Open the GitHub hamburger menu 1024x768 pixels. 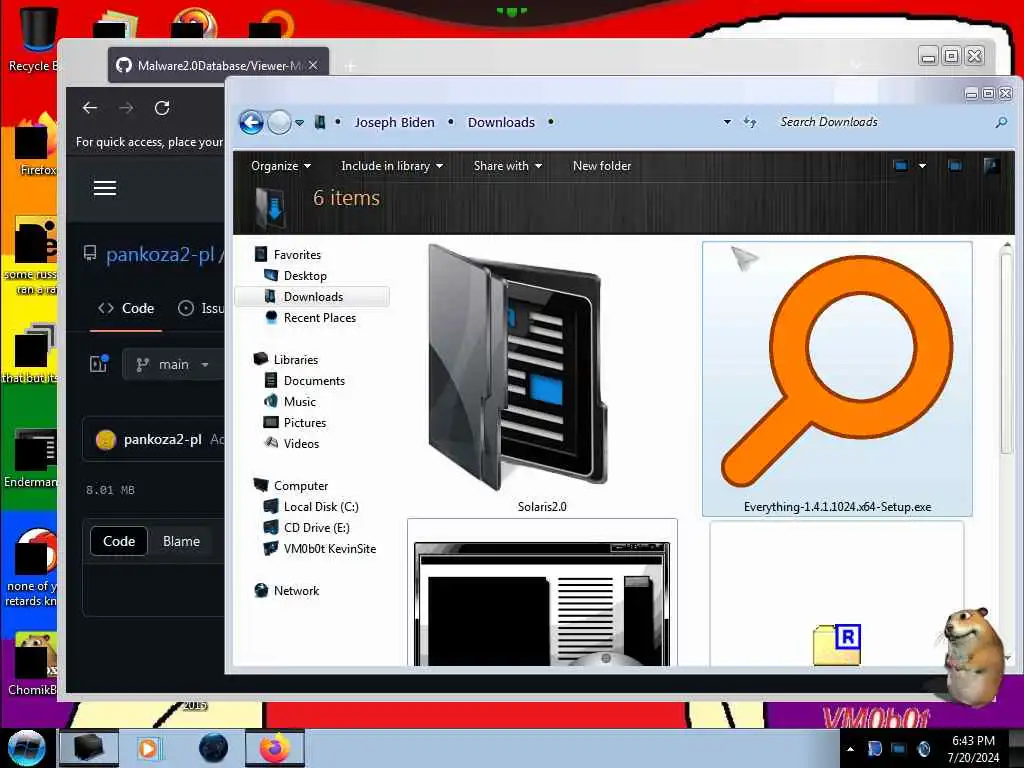pos(104,188)
